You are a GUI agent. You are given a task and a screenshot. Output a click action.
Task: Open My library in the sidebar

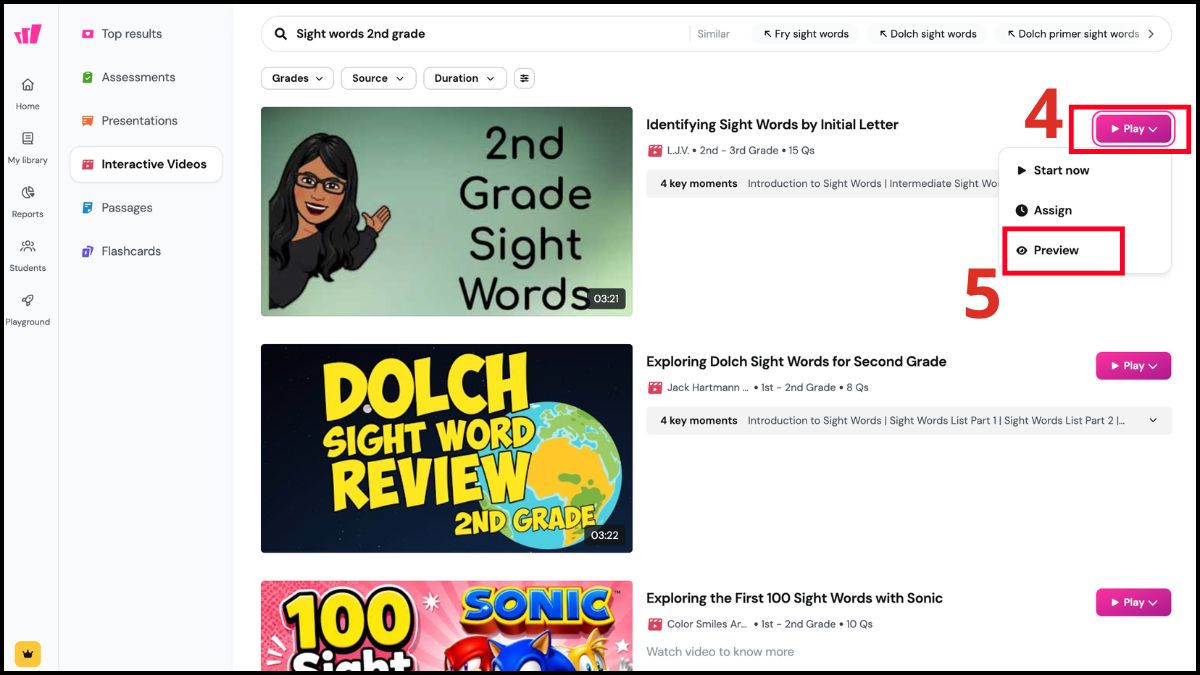click(27, 147)
